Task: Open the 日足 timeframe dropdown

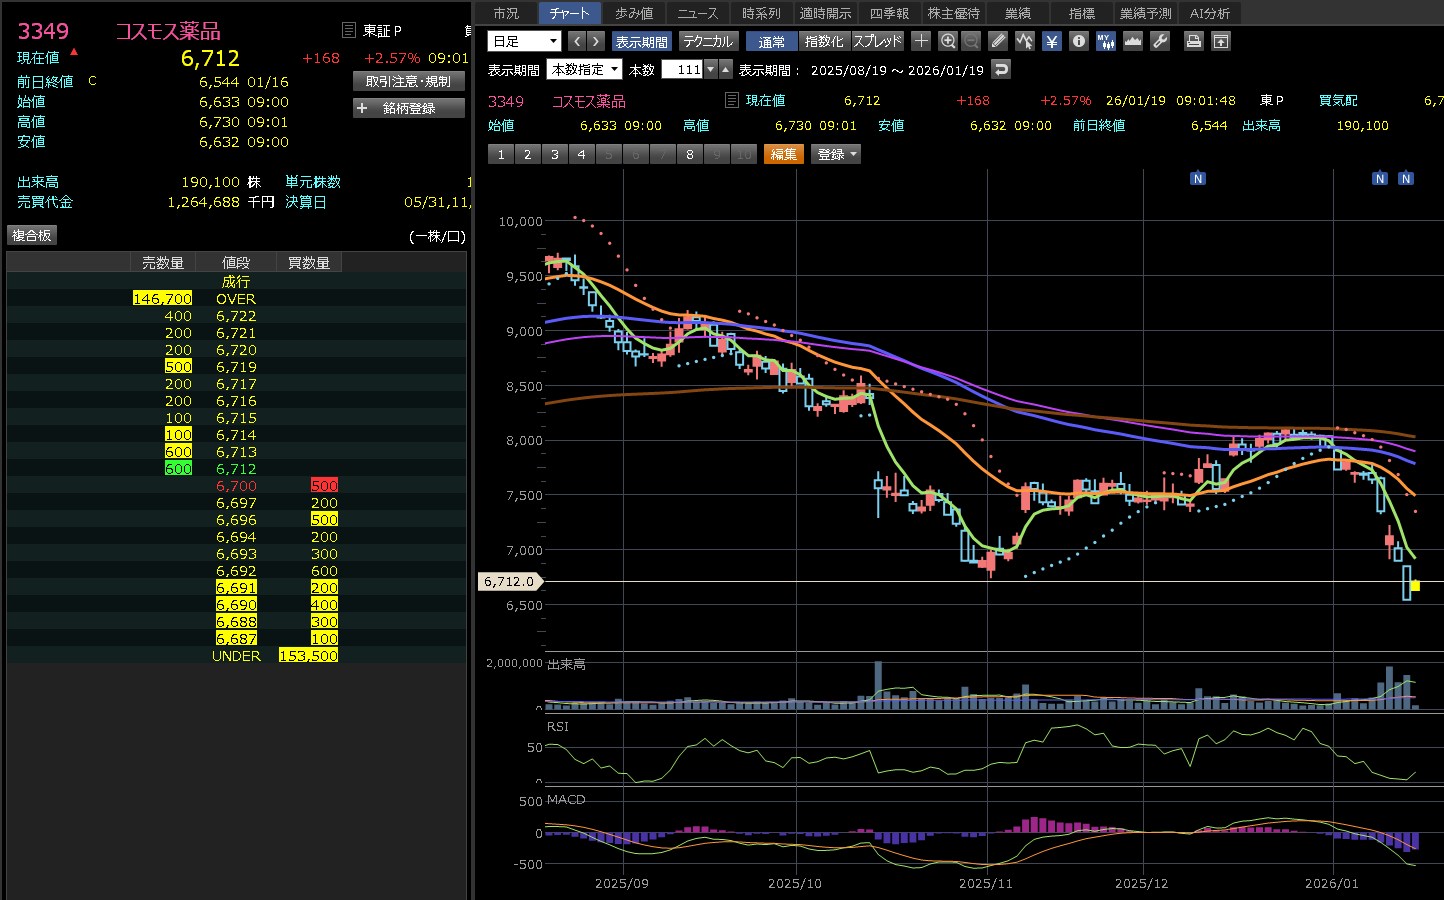Action: pyautogui.click(x=524, y=41)
